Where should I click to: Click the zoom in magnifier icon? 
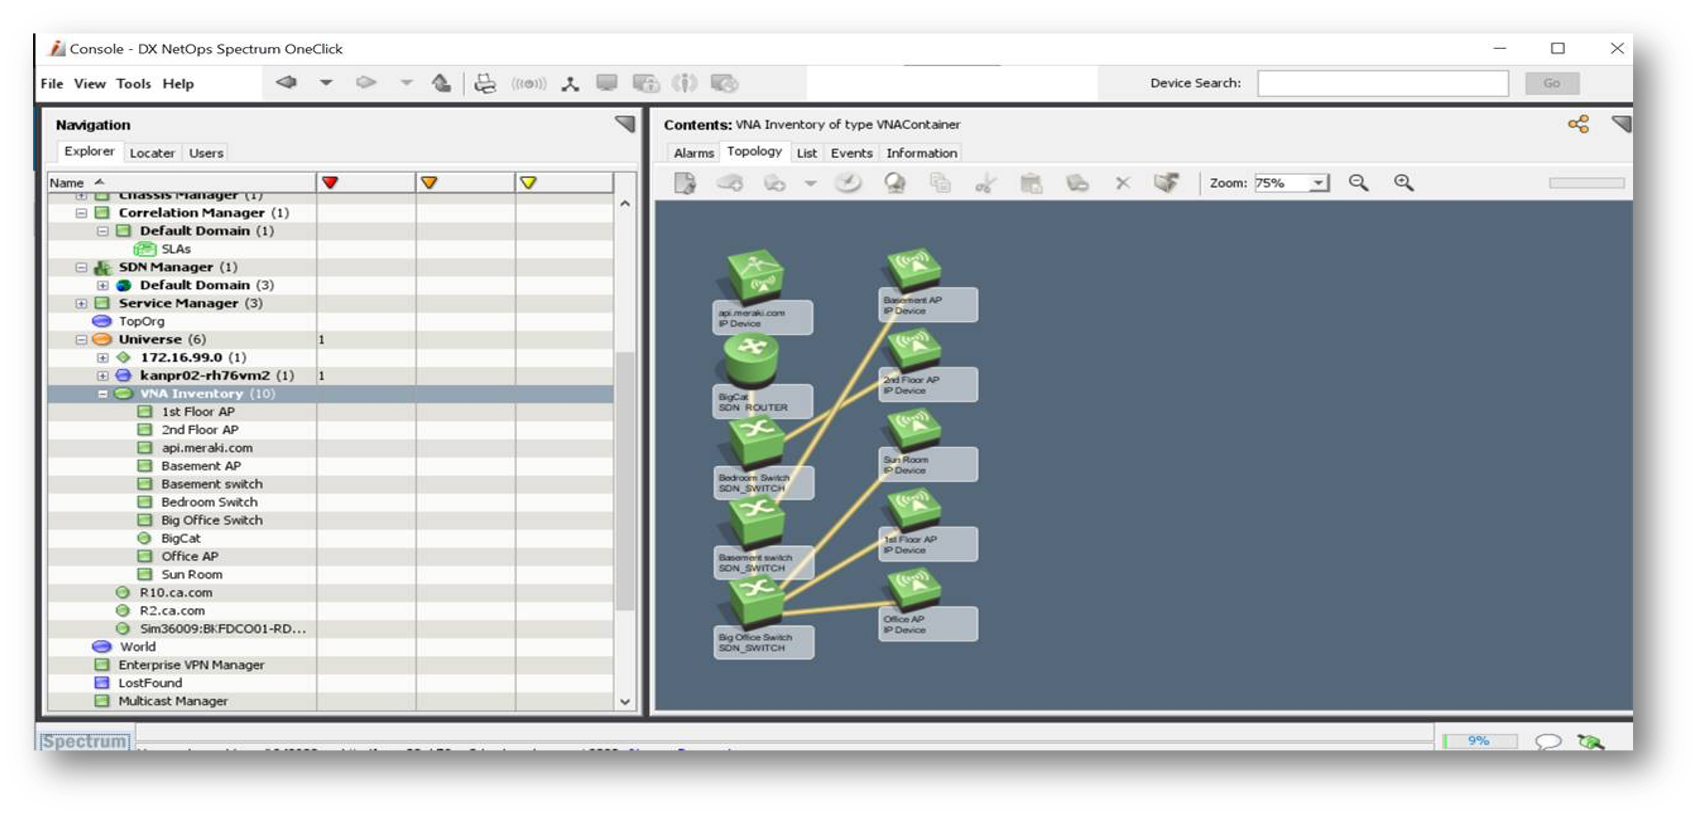pyautogui.click(x=1404, y=183)
